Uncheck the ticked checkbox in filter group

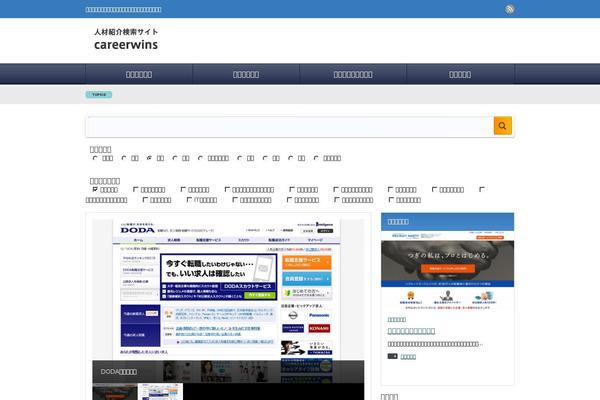95,189
